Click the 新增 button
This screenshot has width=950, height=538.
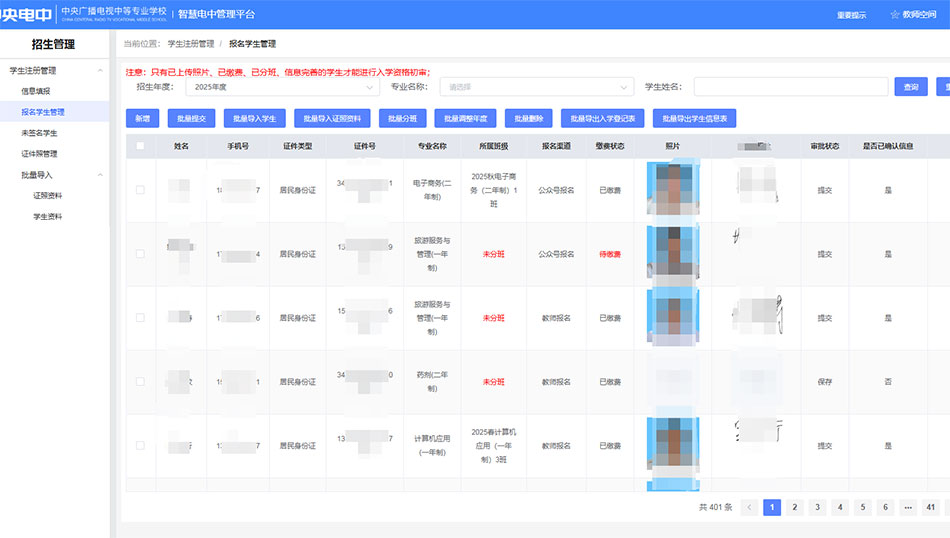click(142, 118)
